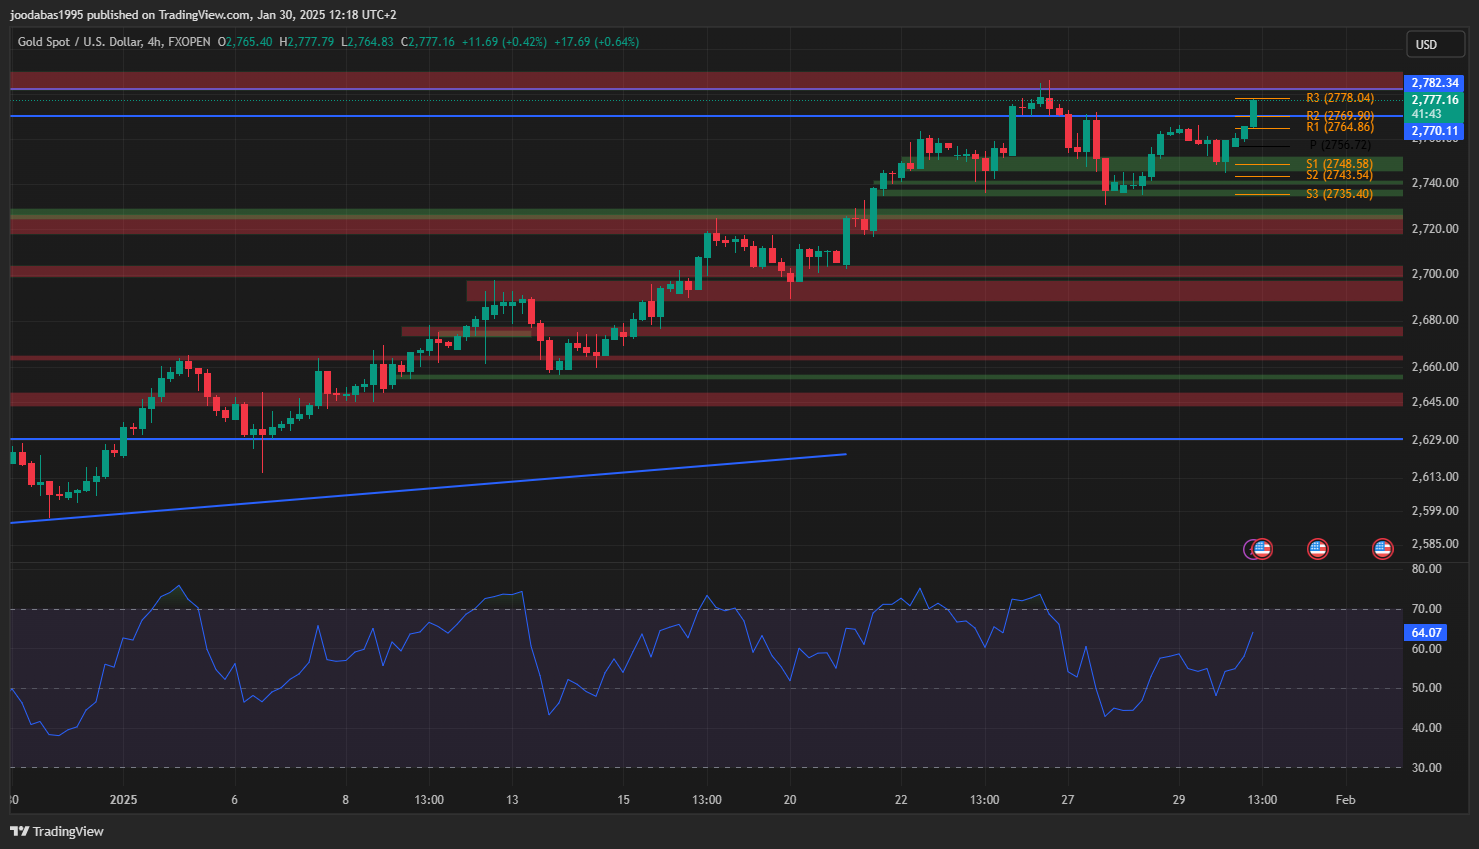
Task: Click the P (2756.72) pivot point label
Action: (1339, 145)
